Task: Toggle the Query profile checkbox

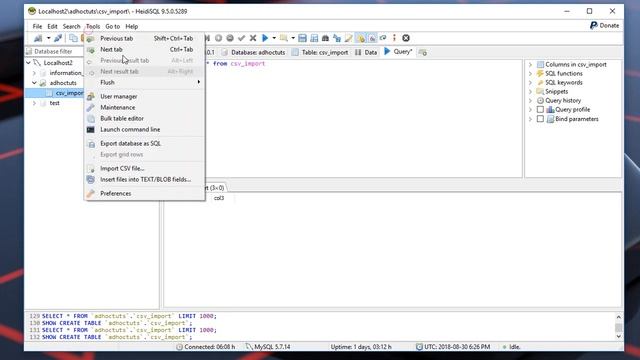Action: (540, 109)
